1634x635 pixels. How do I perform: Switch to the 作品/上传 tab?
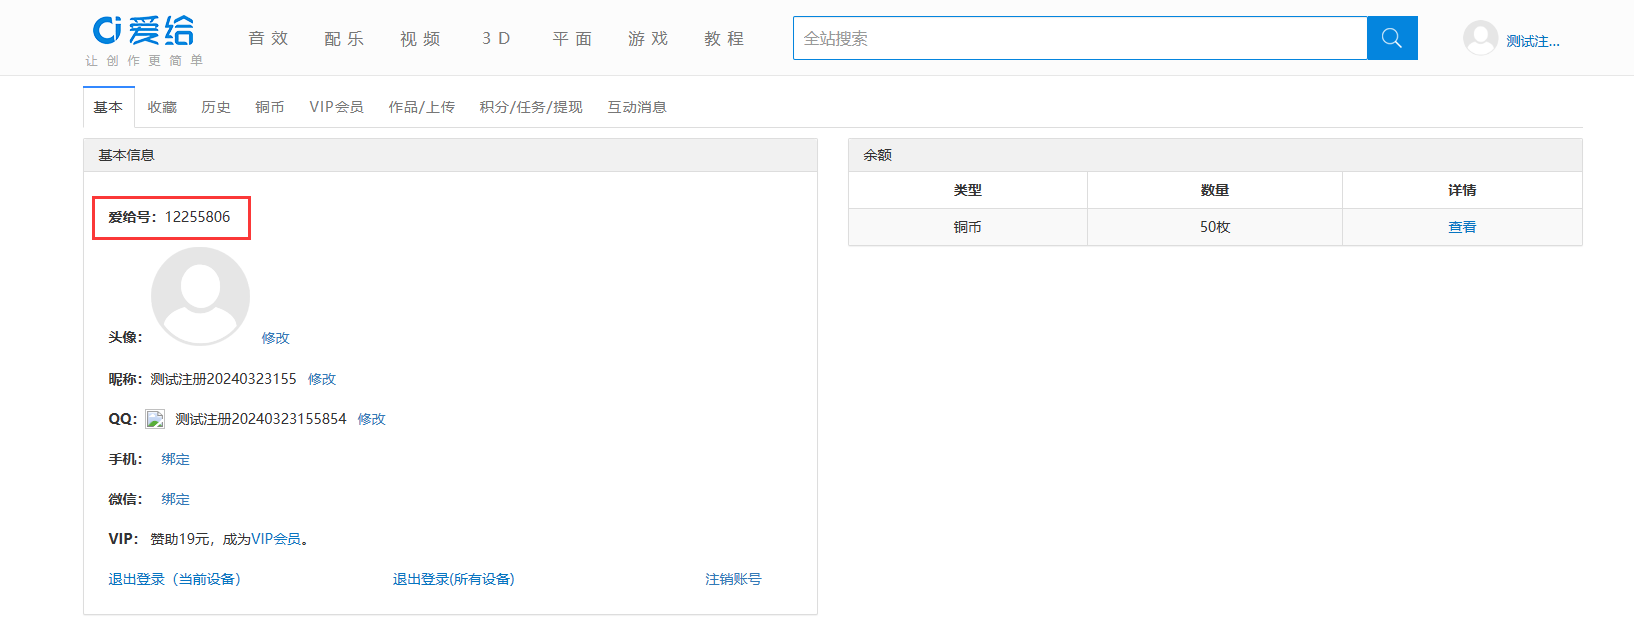[421, 107]
